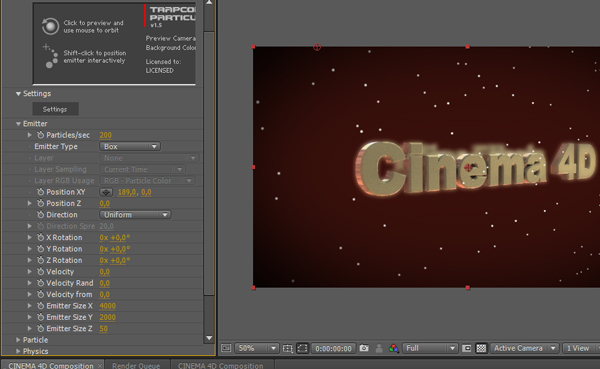Open the Direction Uniform dropdown
The image size is (600, 369).
tap(135, 215)
